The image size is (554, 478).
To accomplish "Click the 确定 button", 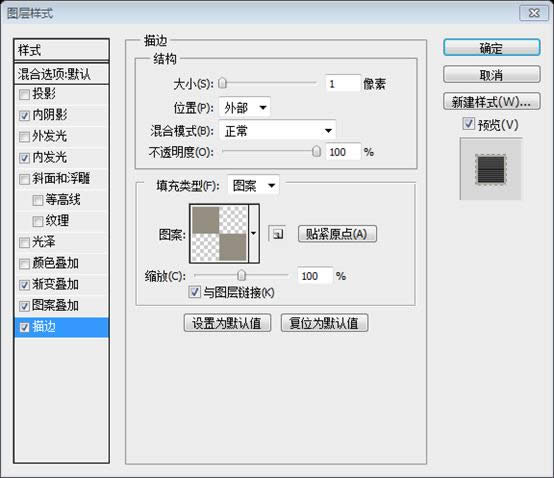I will tap(491, 48).
